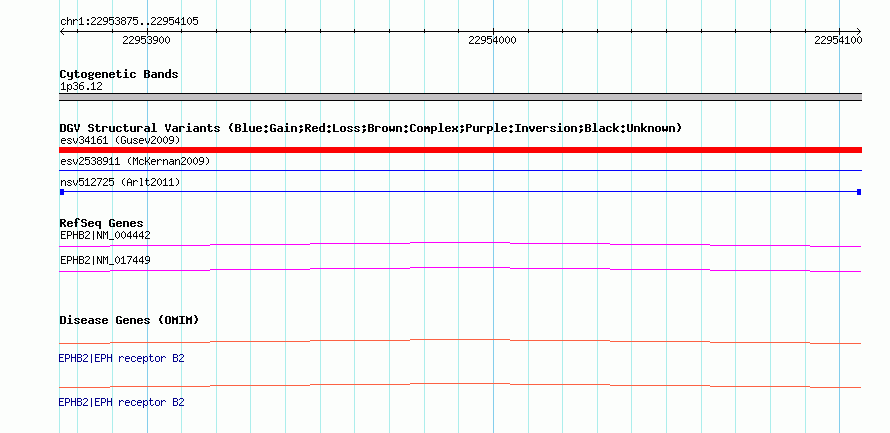Click the left arrowhead of the ruler
The width and height of the screenshot is (890, 433).
[62, 31]
